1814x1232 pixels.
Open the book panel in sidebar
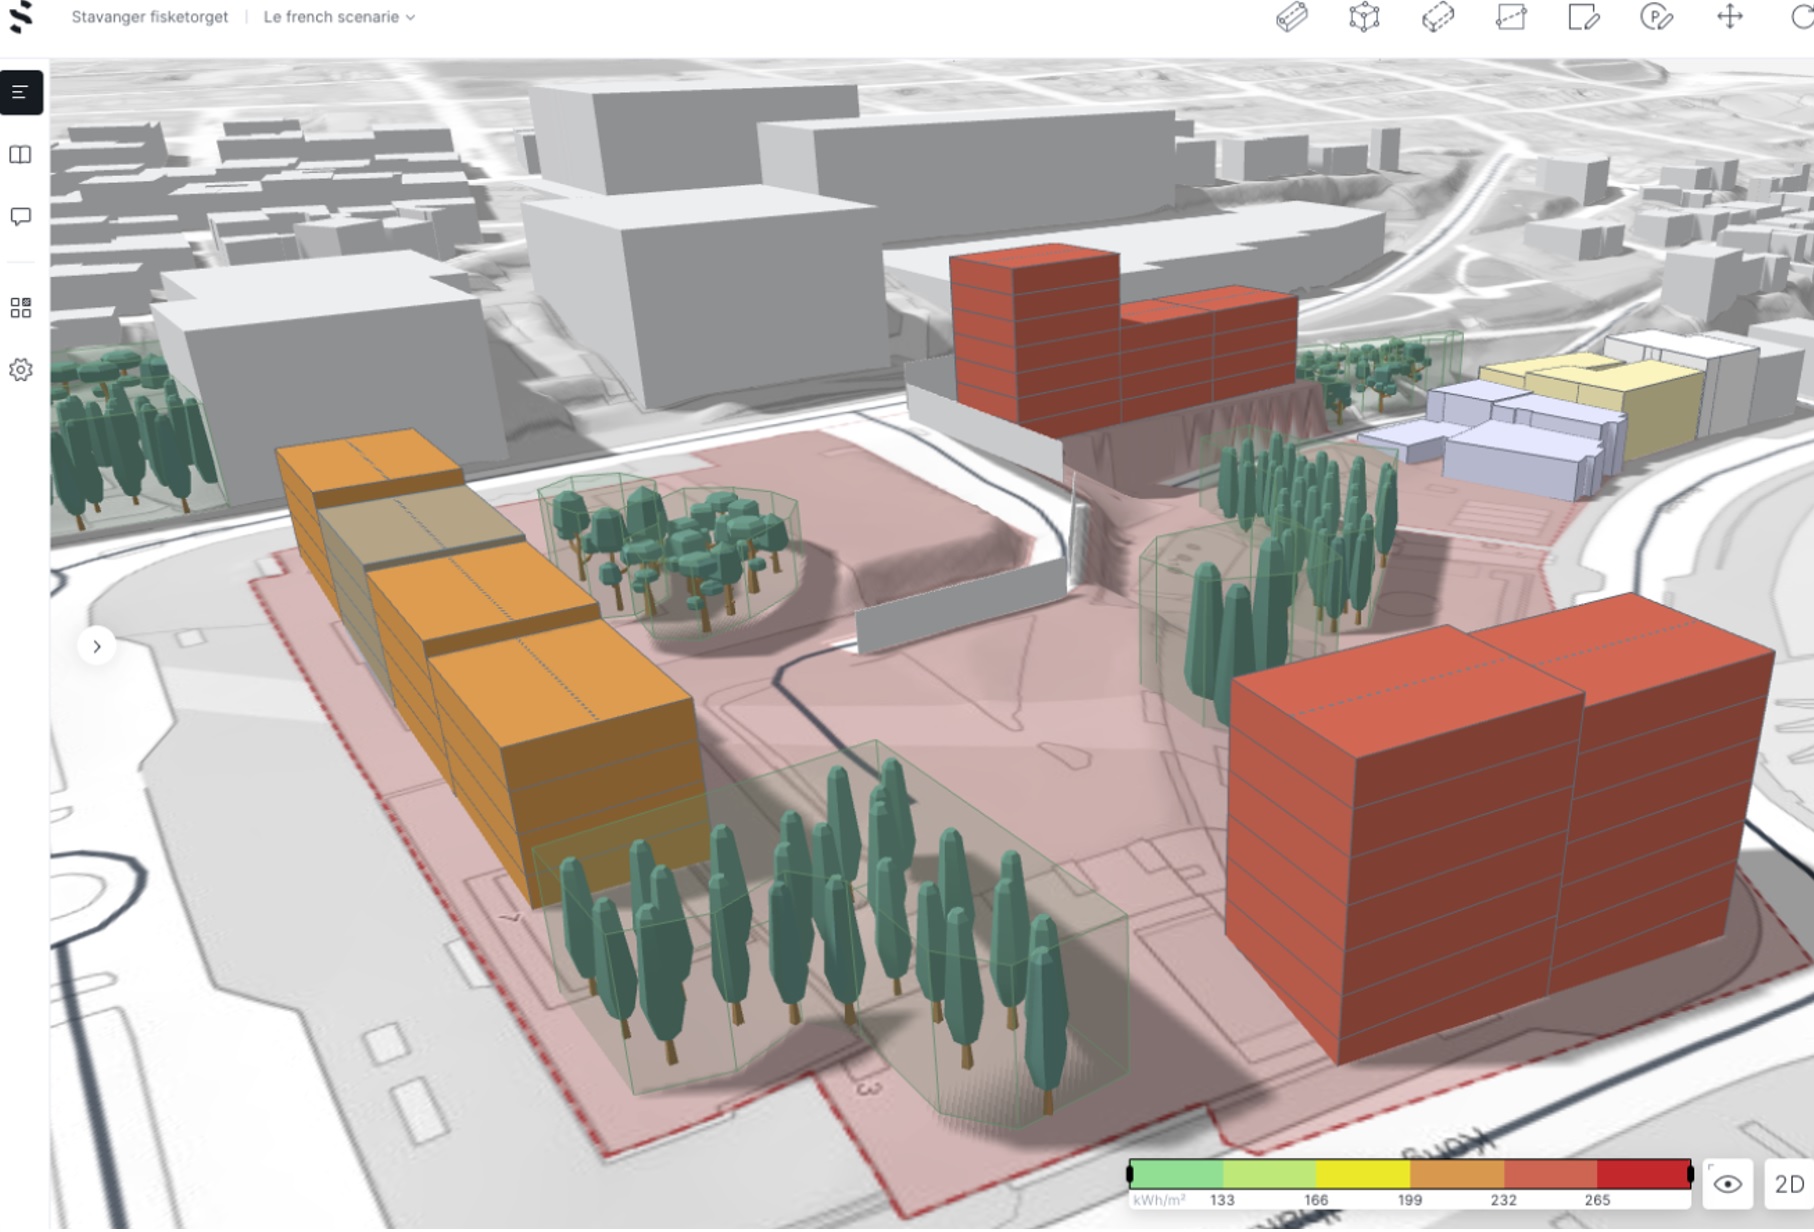(21, 155)
